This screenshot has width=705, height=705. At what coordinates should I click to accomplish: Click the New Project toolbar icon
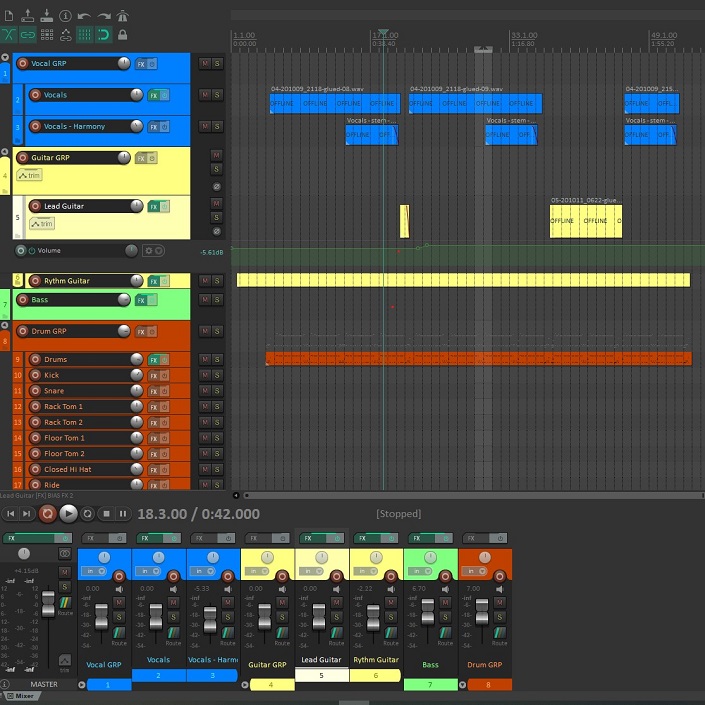[x=8, y=16]
